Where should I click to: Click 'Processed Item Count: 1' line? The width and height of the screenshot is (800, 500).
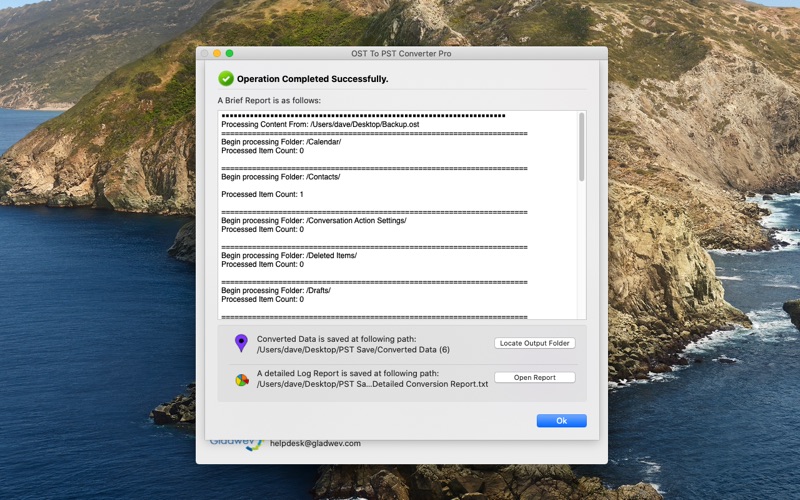pyautogui.click(x=262, y=194)
